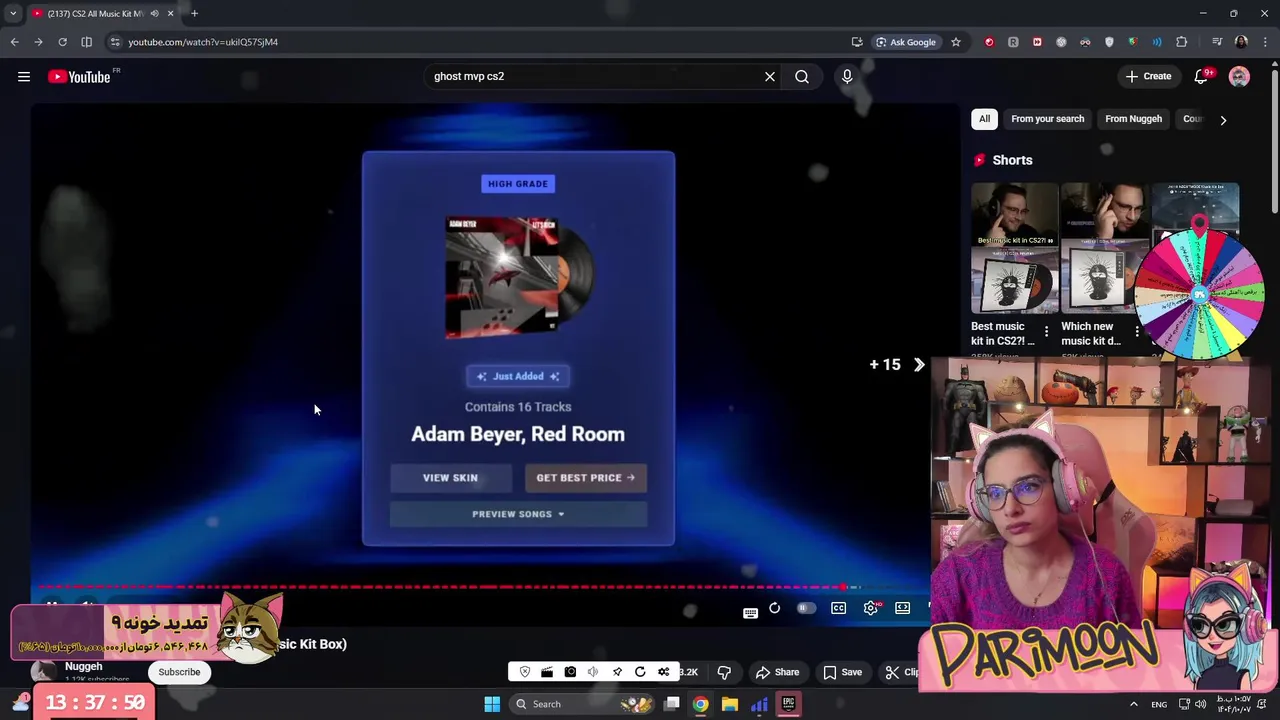
Task: Click the replay loop icon in the player
Action: coord(774,608)
